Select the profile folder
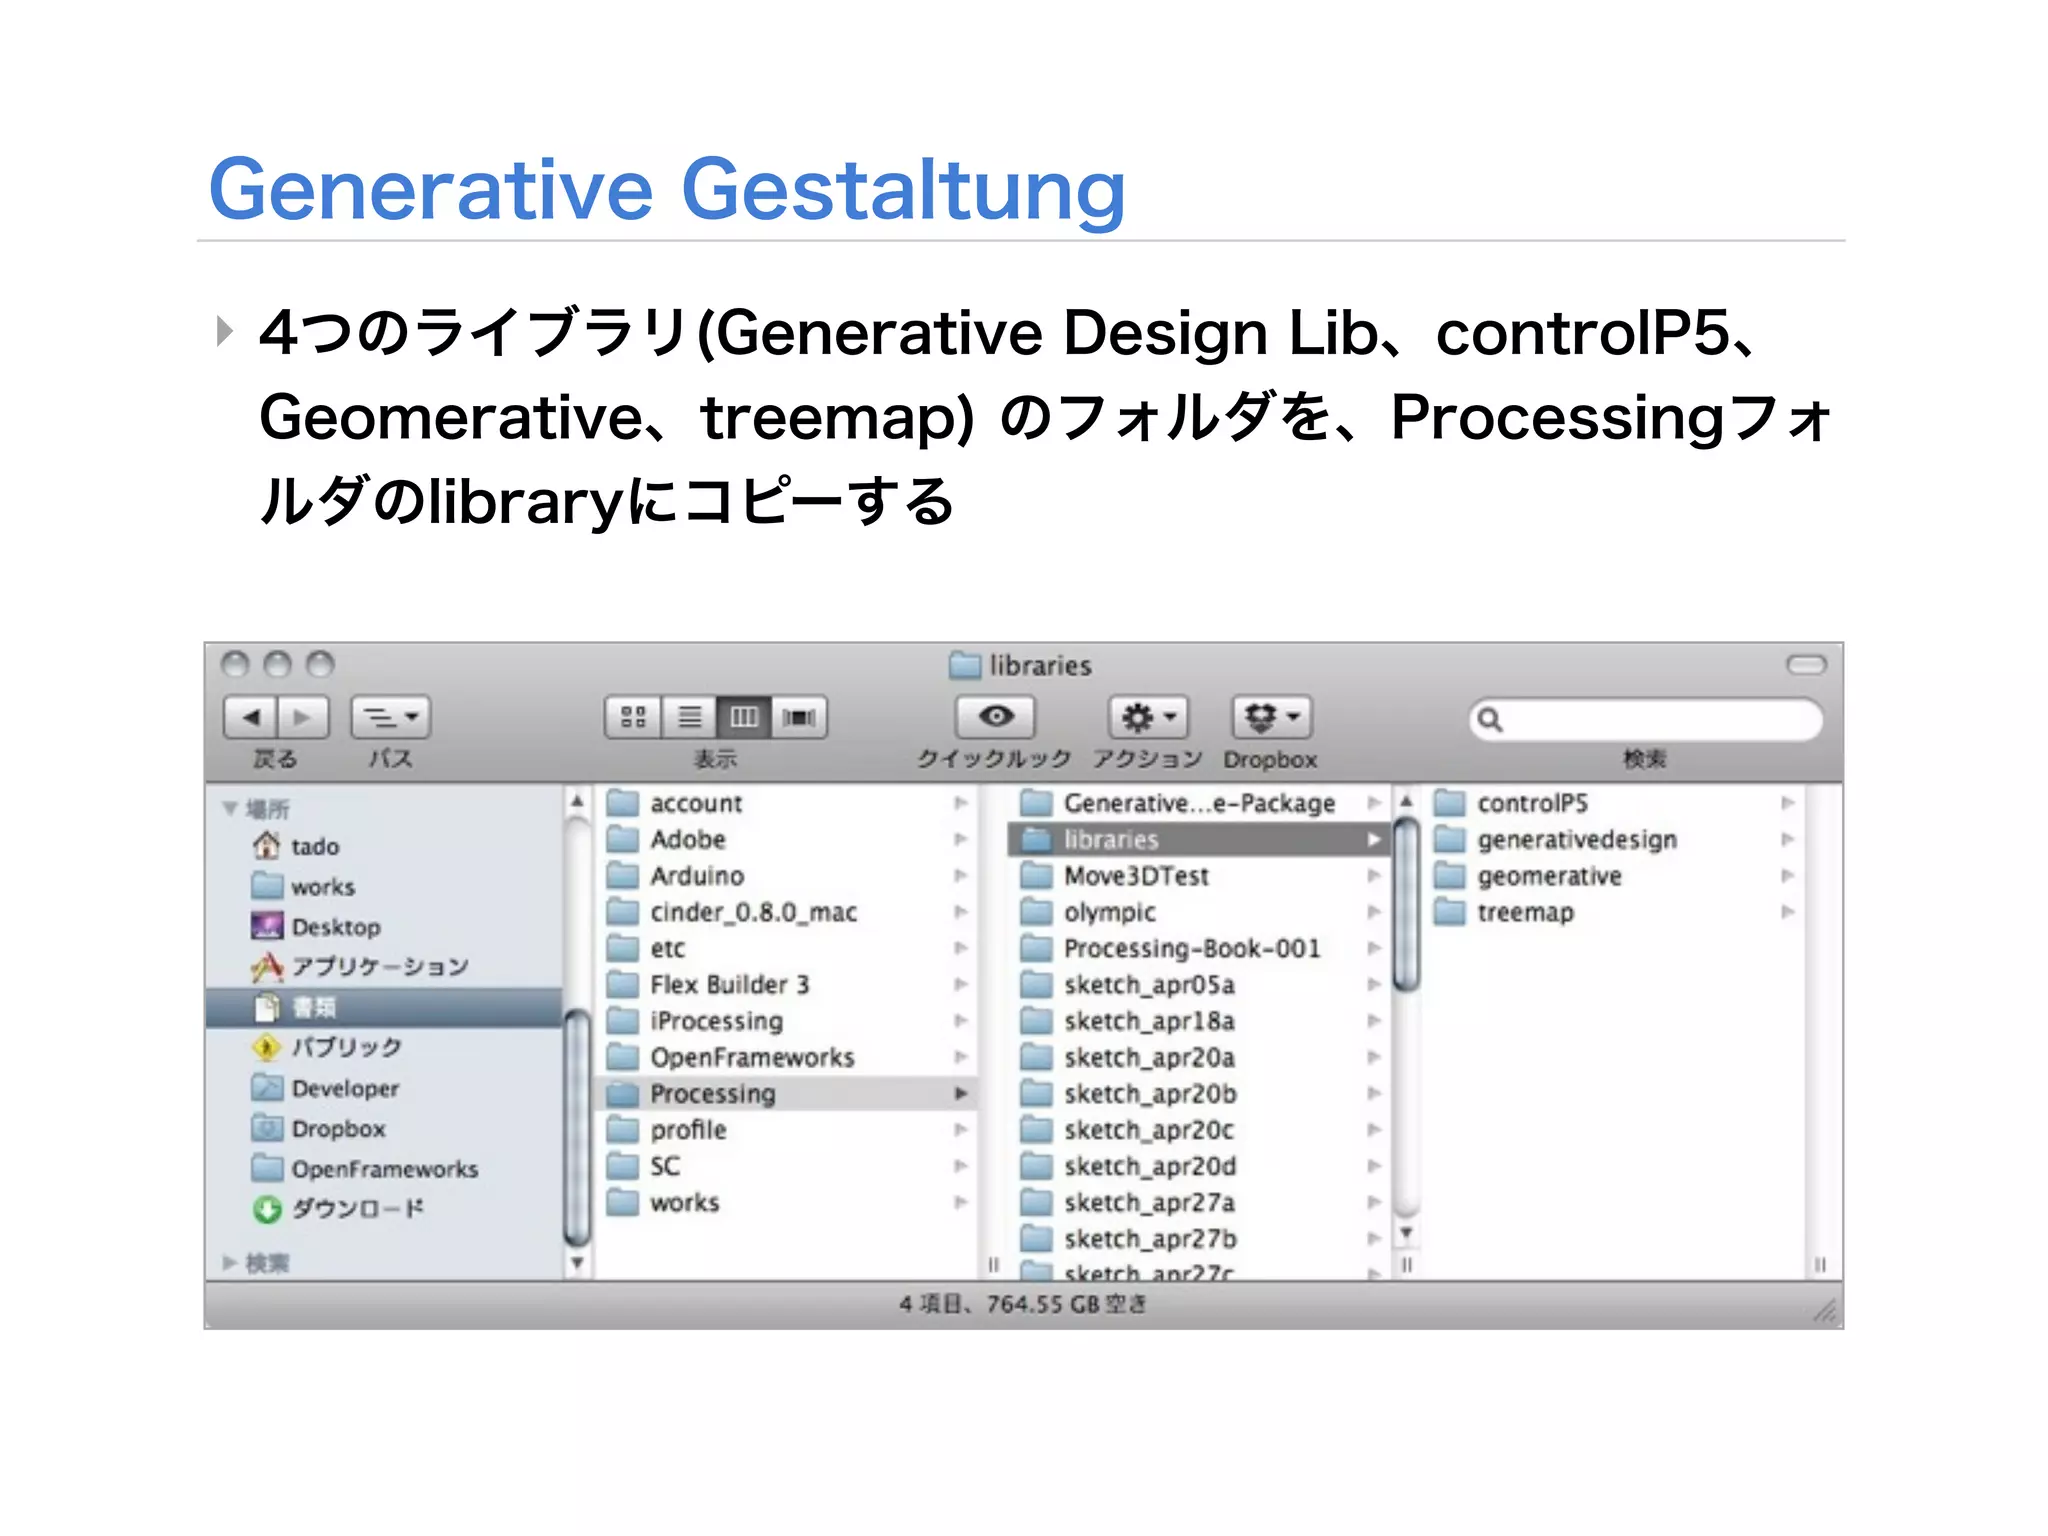Screen dimensions: 2048x1536 point(786,1130)
